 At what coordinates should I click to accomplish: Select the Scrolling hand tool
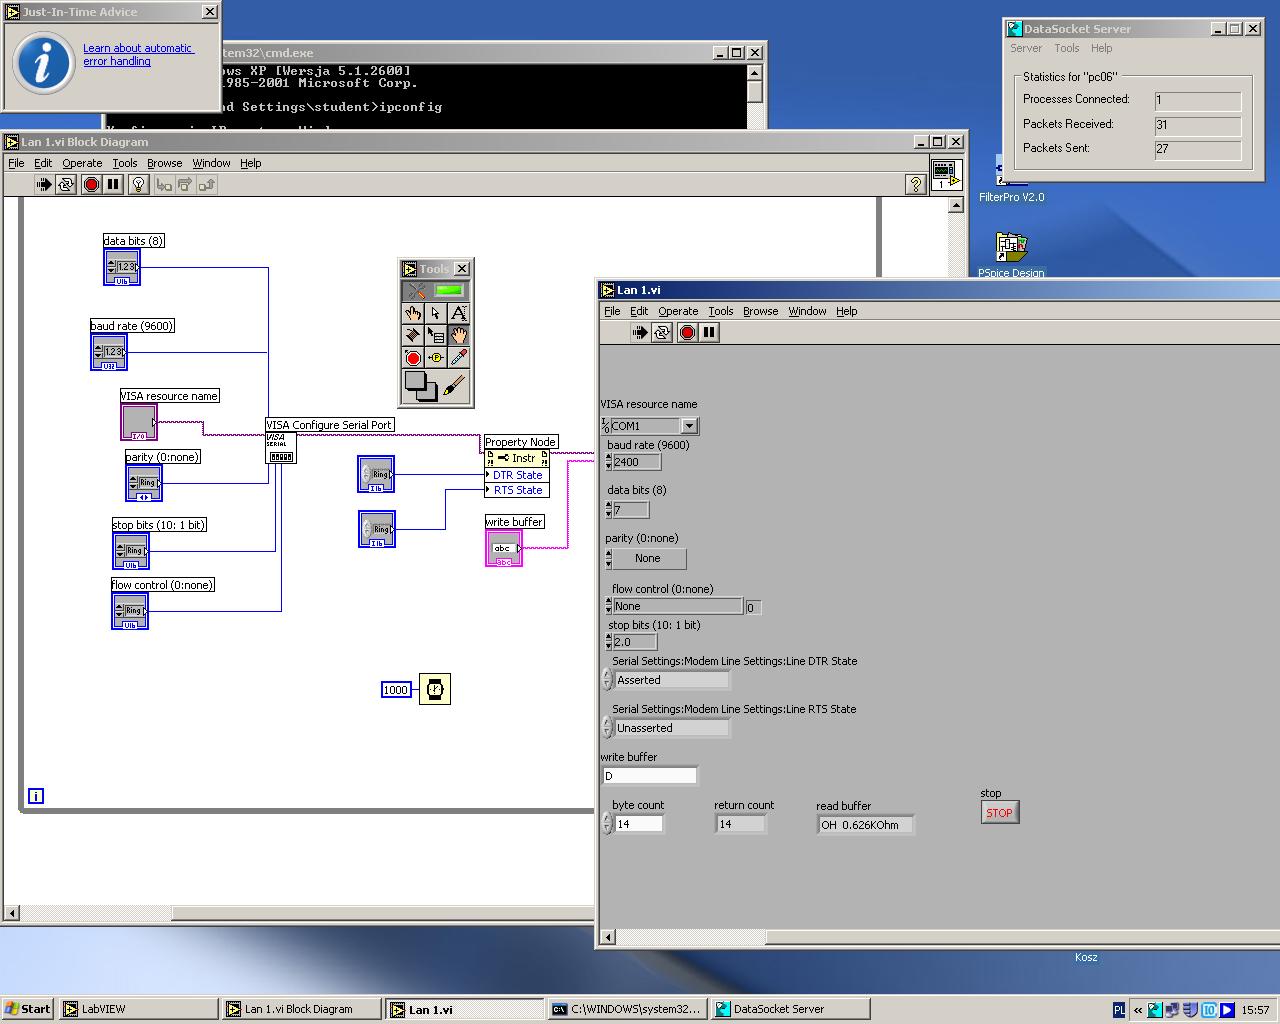tap(459, 335)
